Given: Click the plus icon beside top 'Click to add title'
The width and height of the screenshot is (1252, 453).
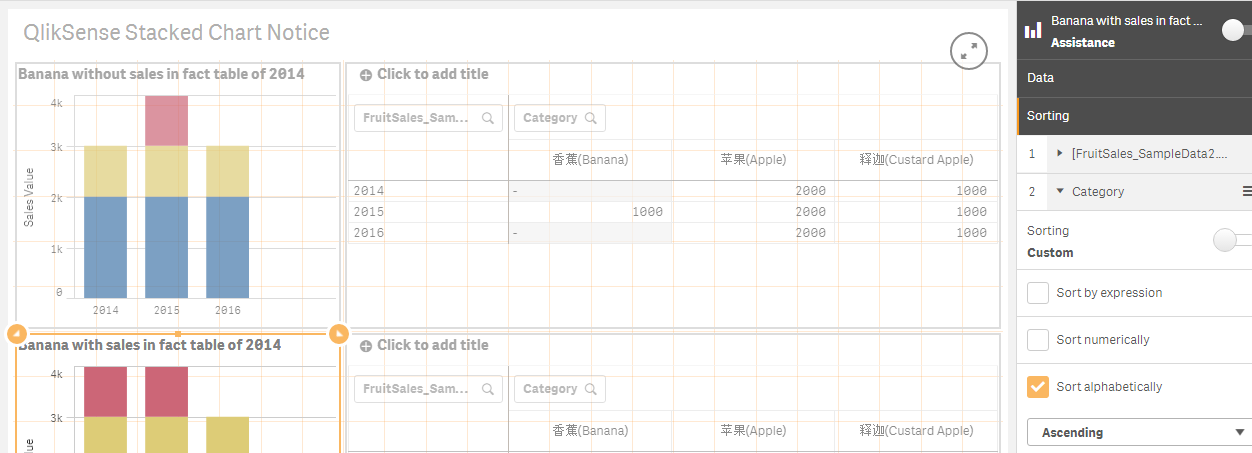Looking at the screenshot, I should coord(366,74).
